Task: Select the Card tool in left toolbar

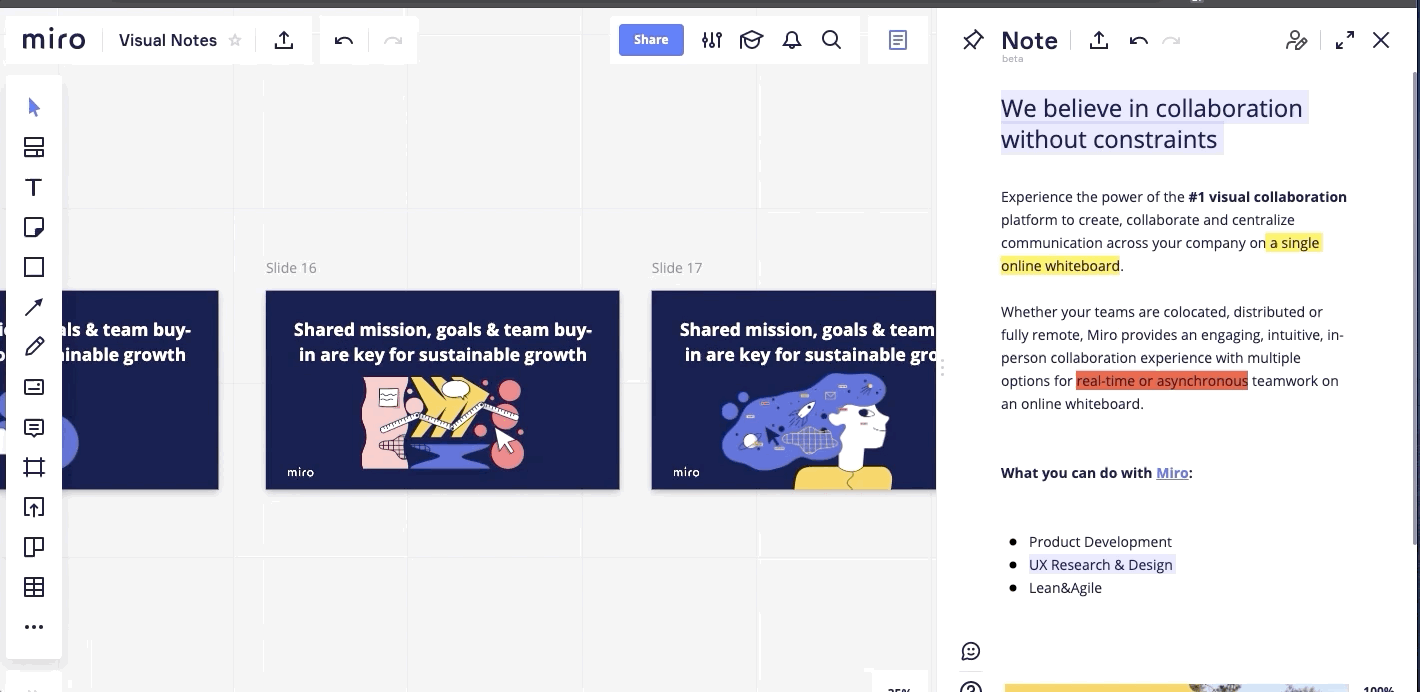Action: click(34, 387)
